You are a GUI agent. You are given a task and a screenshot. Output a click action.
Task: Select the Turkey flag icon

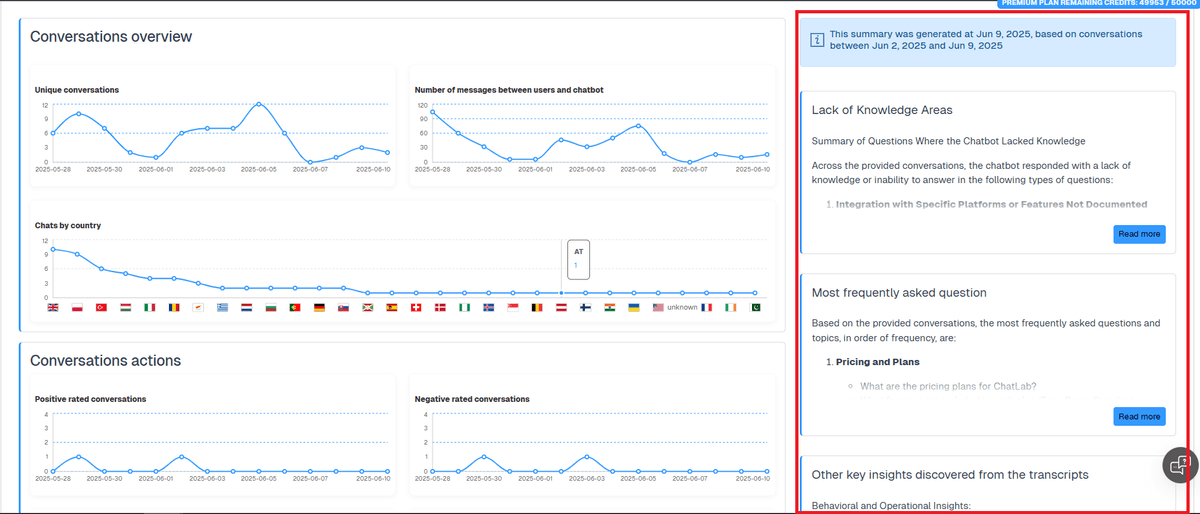tap(101, 308)
